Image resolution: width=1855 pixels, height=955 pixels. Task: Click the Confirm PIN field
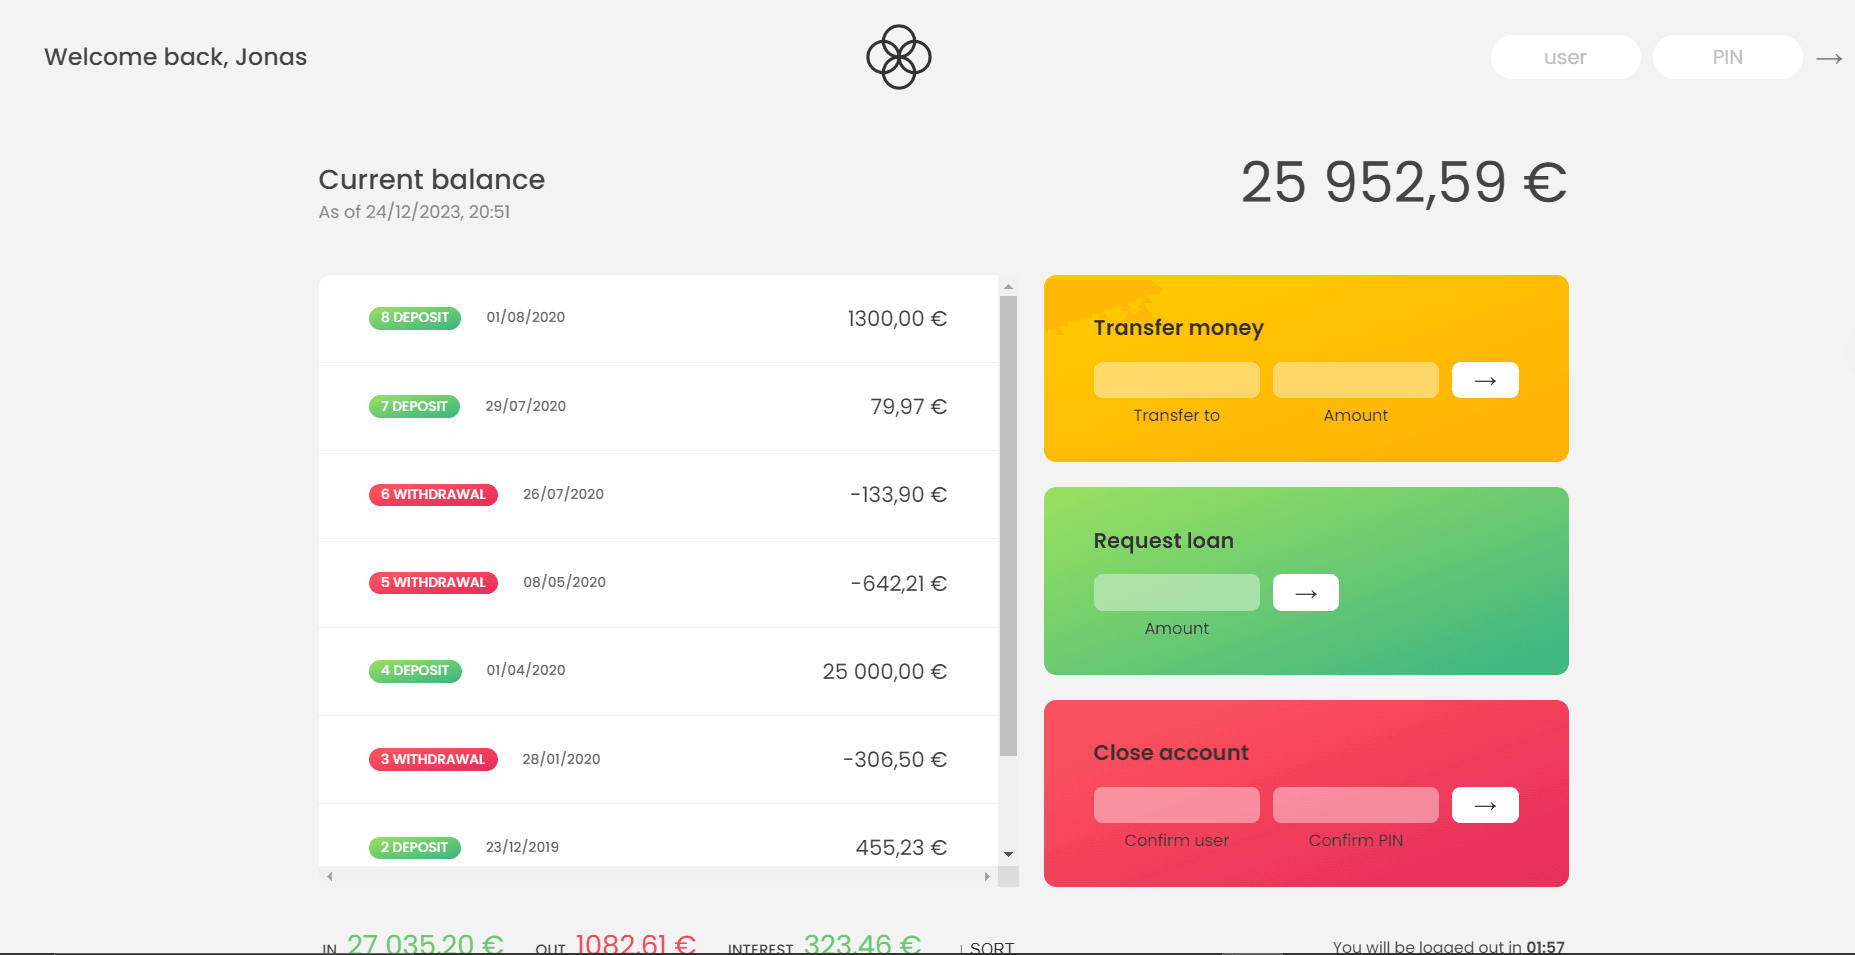[x=1355, y=805]
